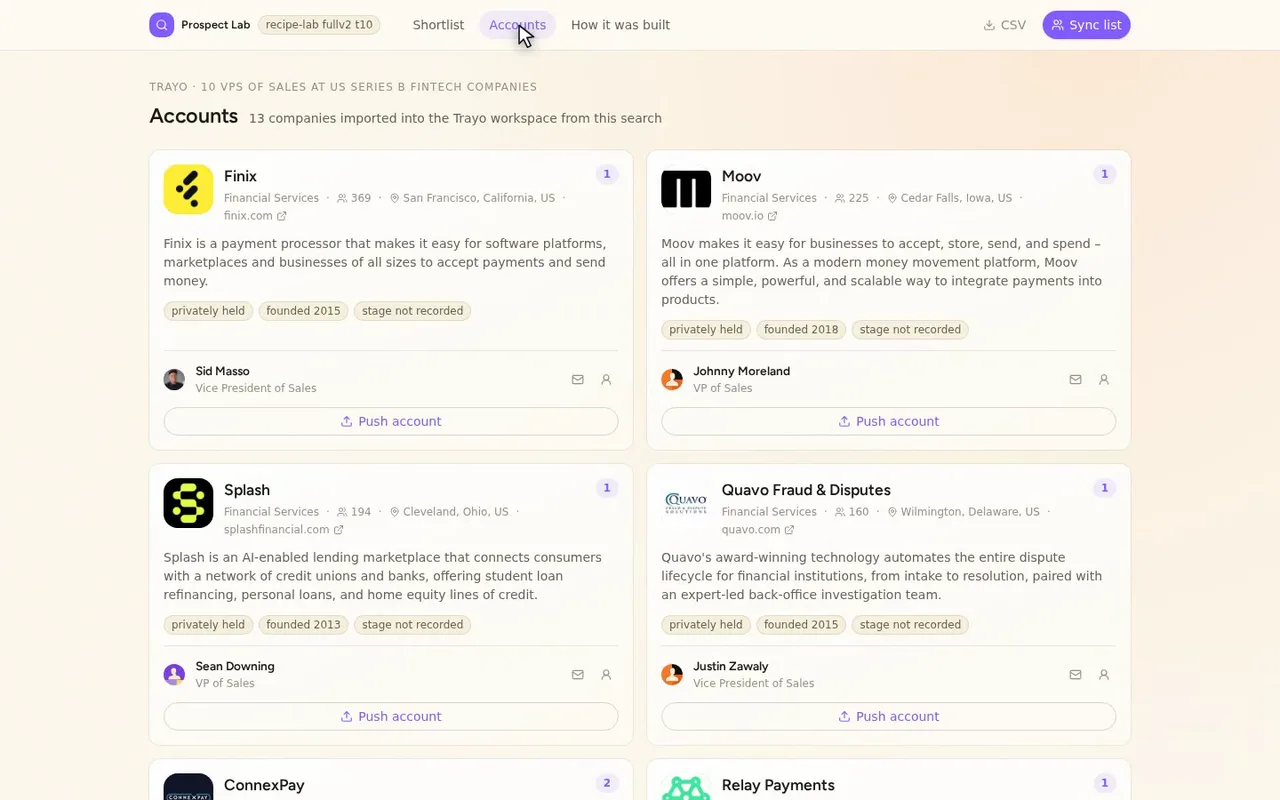
Task: Click the Prospect Lab search logo icon
Action: pyautogui.click(x=162, y=25)
